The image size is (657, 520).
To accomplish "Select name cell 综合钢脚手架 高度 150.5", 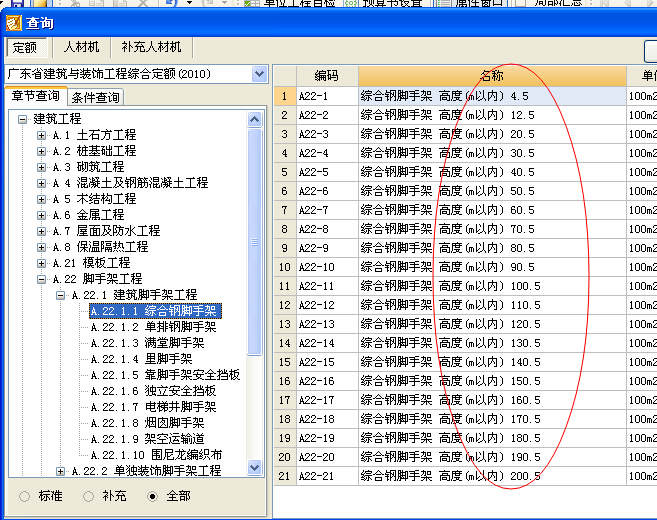I will [492, 381].
